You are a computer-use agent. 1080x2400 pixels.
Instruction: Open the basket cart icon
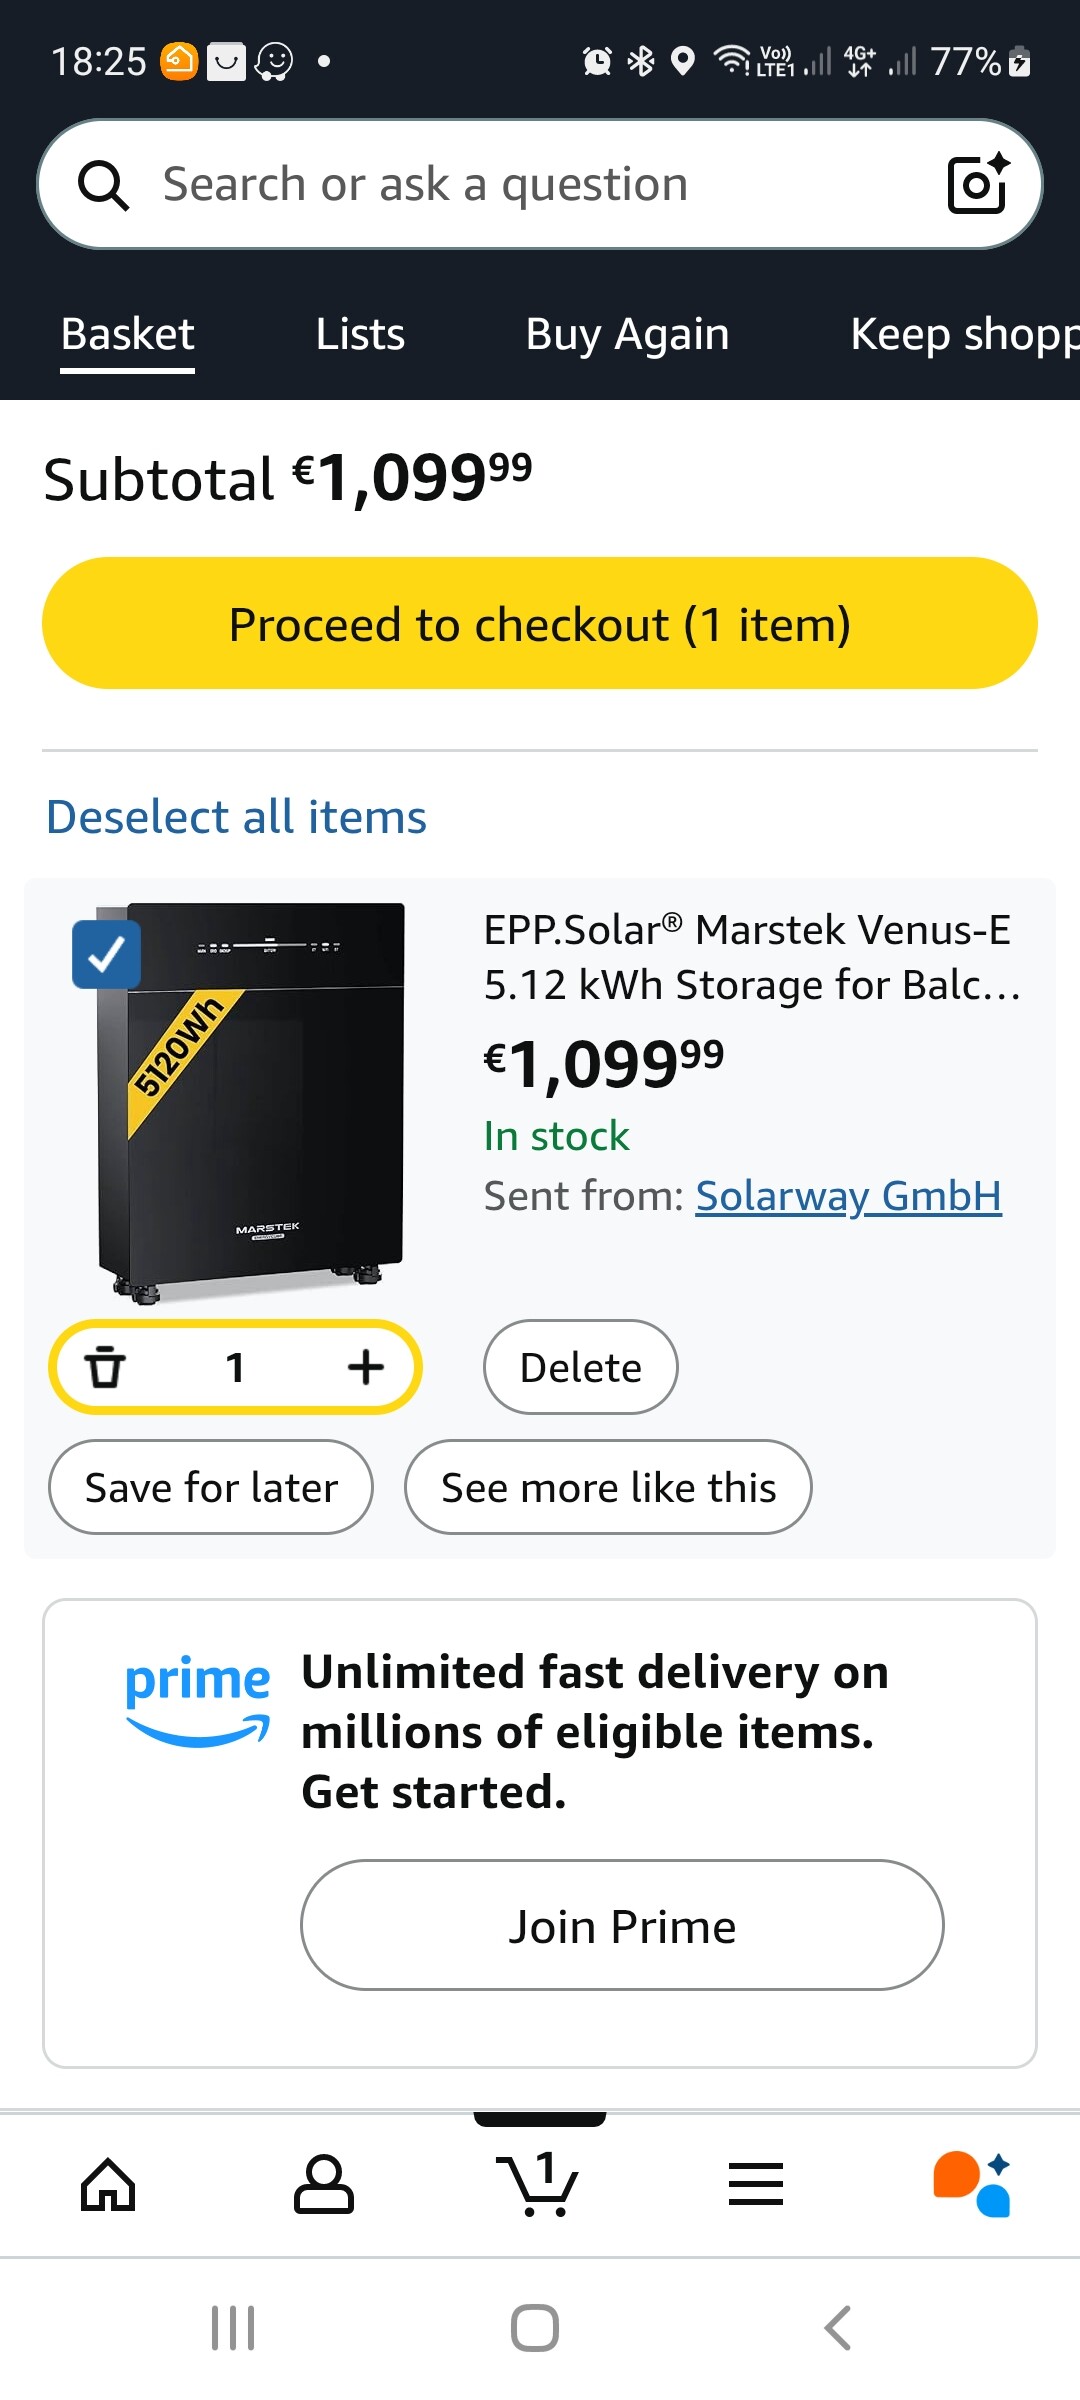coord(538,2184)
